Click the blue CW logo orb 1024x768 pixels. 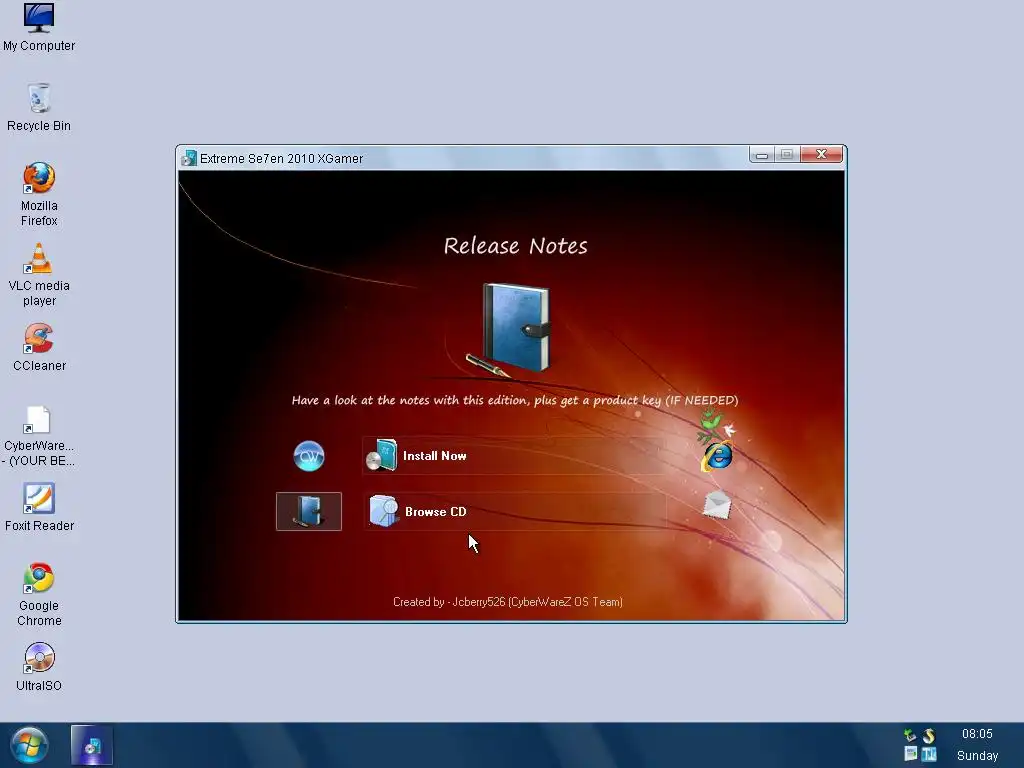[309, 456]
